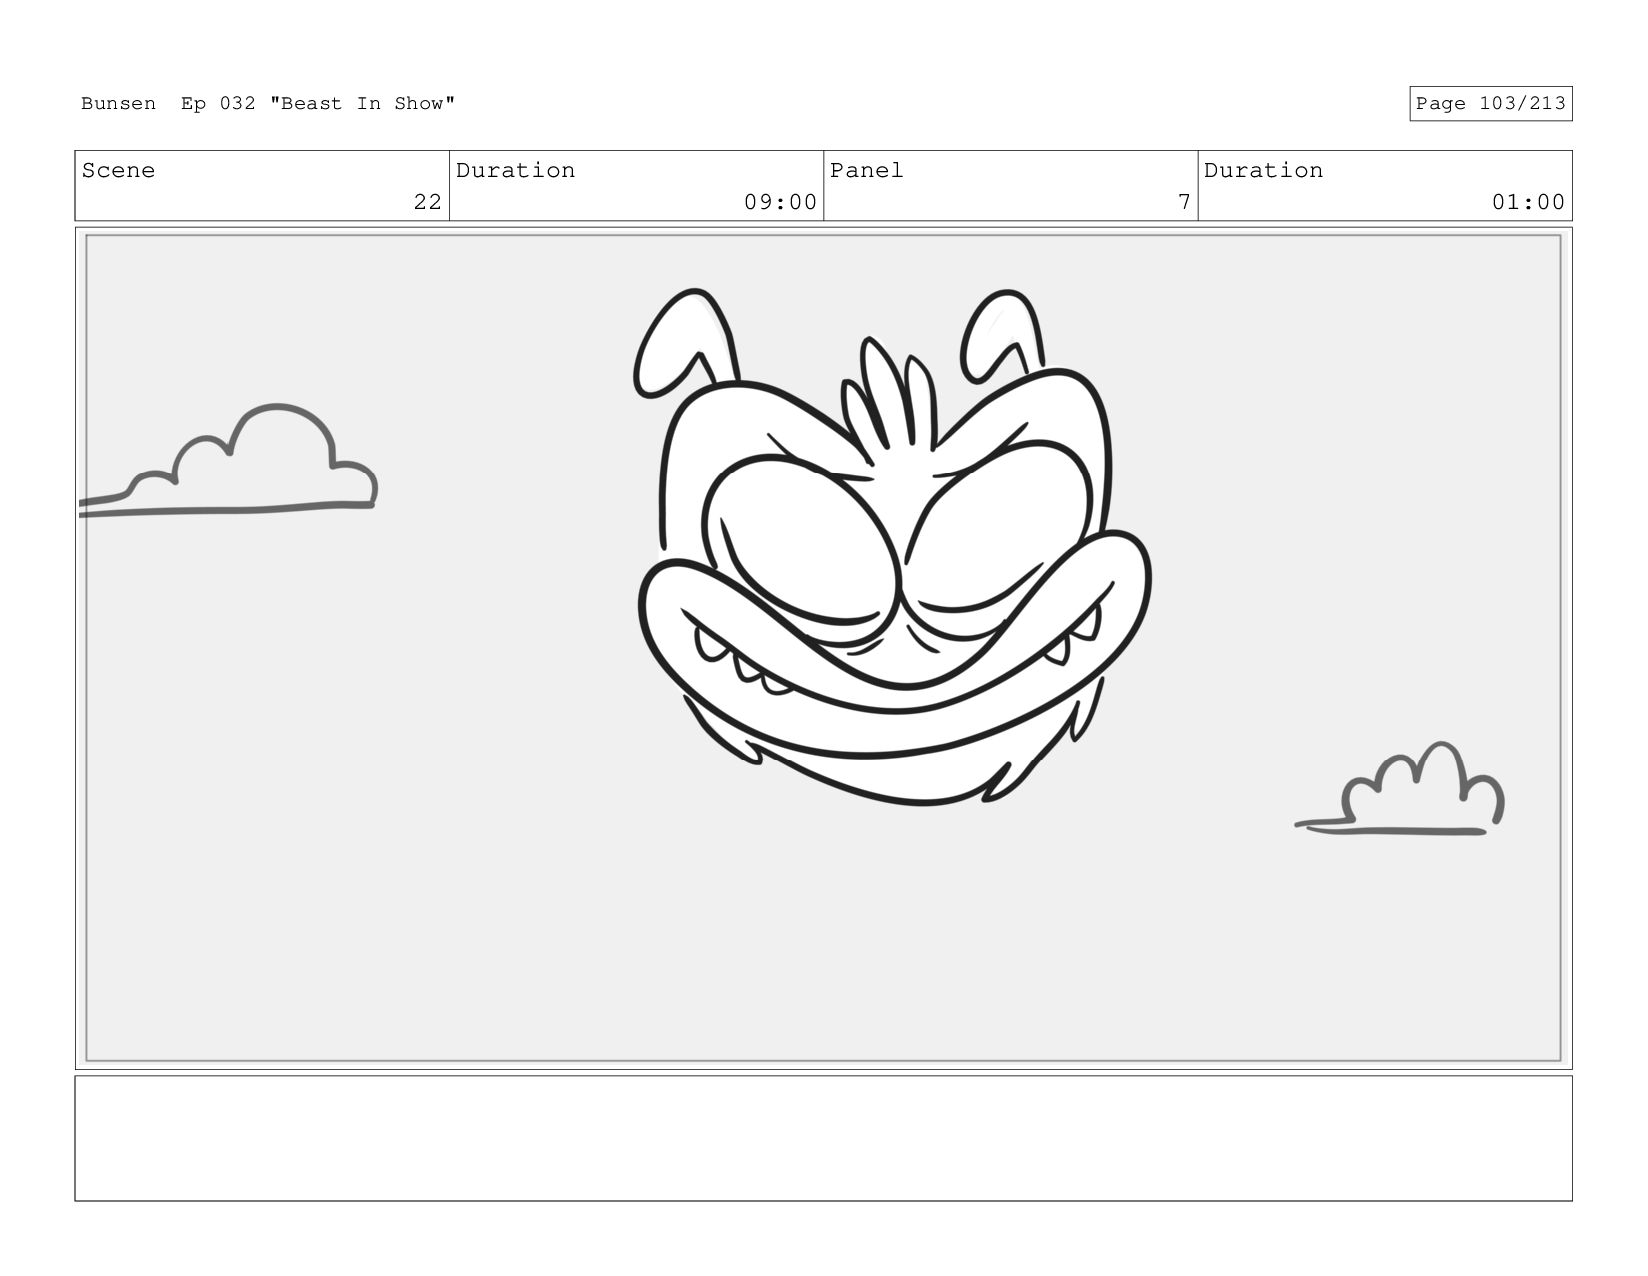Image resolution: width=1648 pixels, height=1276 pixels.
Task: Click the empty notes box below the panel
Action: (x=823, y=1138)
